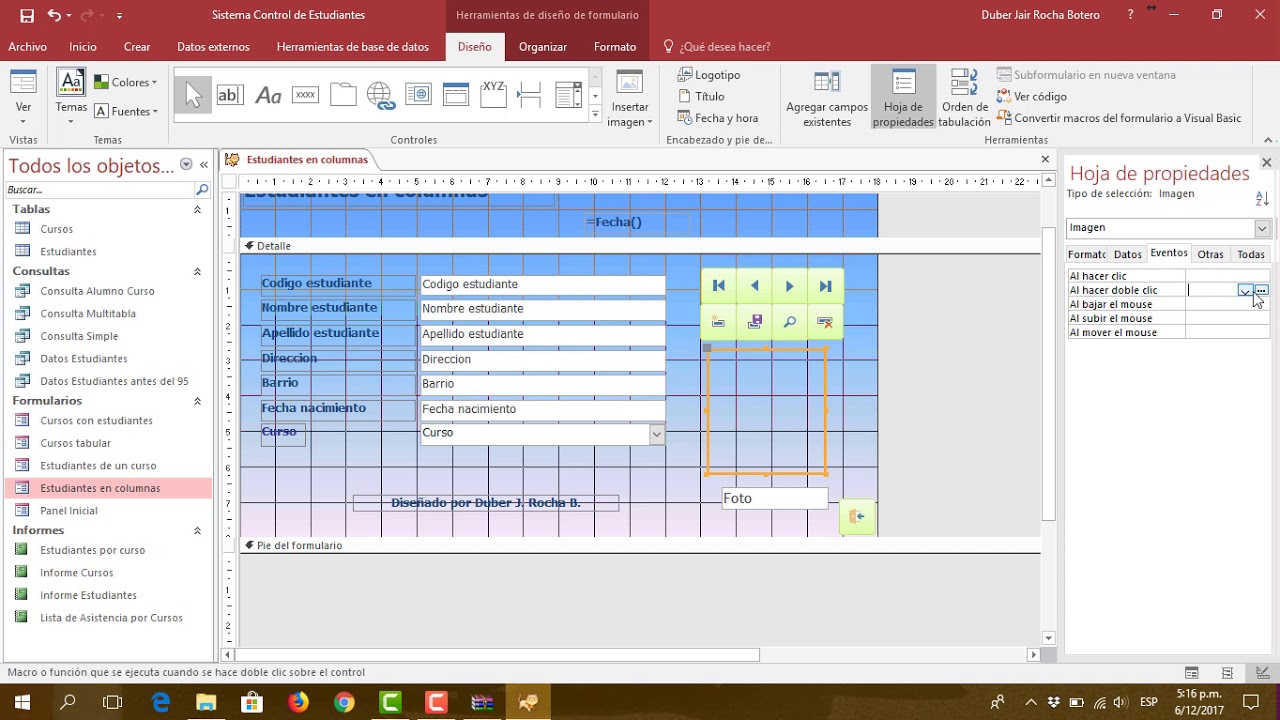Viewport: 1280px width, 720px height.
Task: Open the Ver view dropdown
Action: (x=23, y=113)
